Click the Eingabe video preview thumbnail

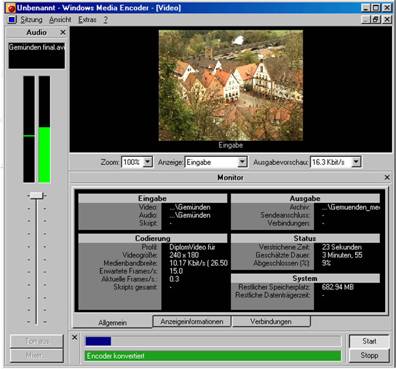click(231, 86)
